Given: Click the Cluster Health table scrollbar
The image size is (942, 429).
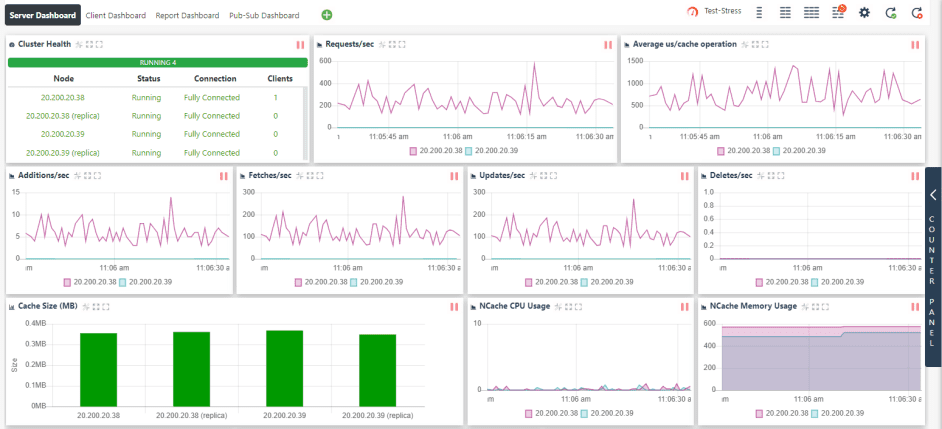Looking at the screenshot, I should click(x=305, y=123).
